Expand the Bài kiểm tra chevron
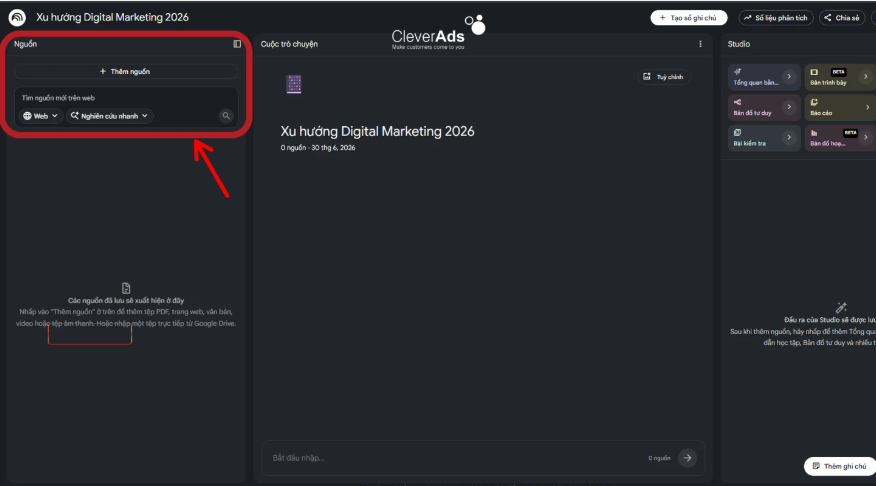Image resolution: width=876 pixels, height=486 pixels. click(x=789, y=137)
